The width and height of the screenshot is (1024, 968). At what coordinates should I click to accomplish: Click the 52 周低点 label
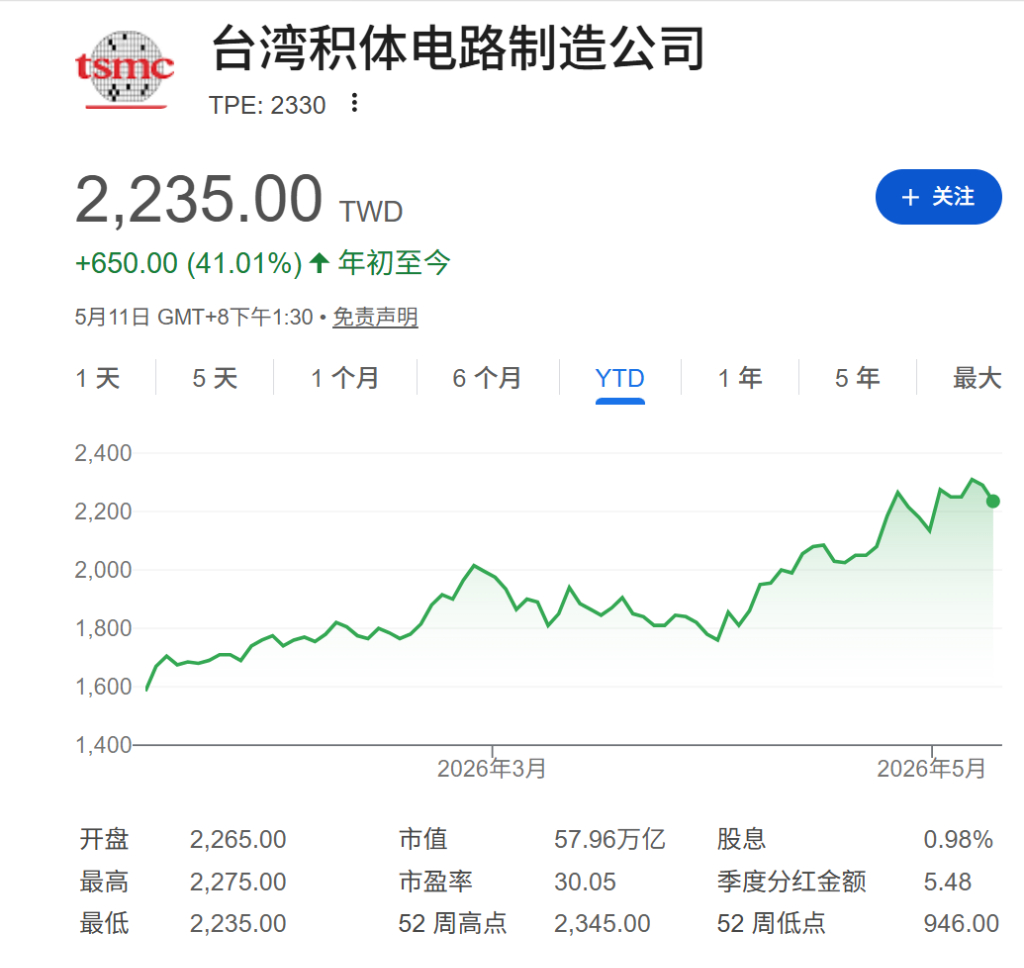771,924
